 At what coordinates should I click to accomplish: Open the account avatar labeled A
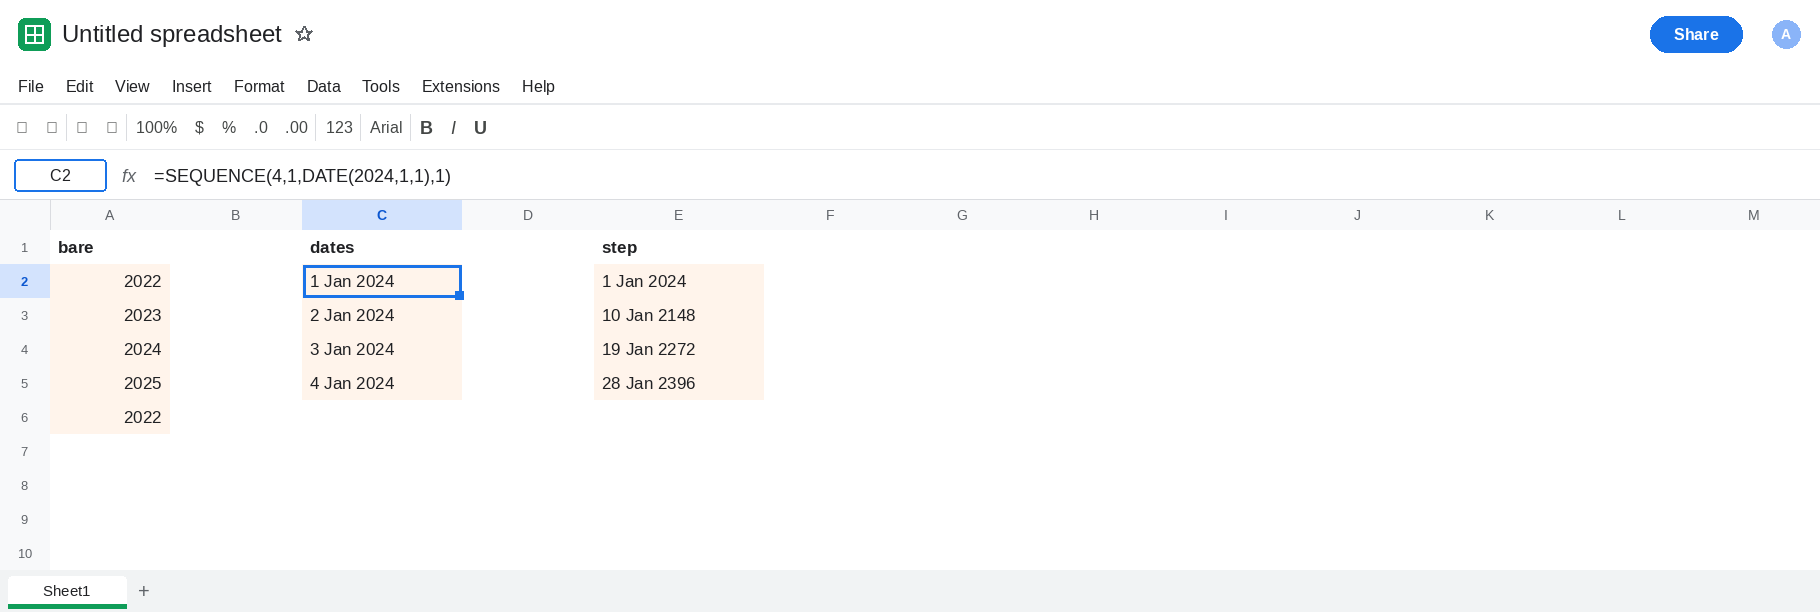[x=1786, y=34]
